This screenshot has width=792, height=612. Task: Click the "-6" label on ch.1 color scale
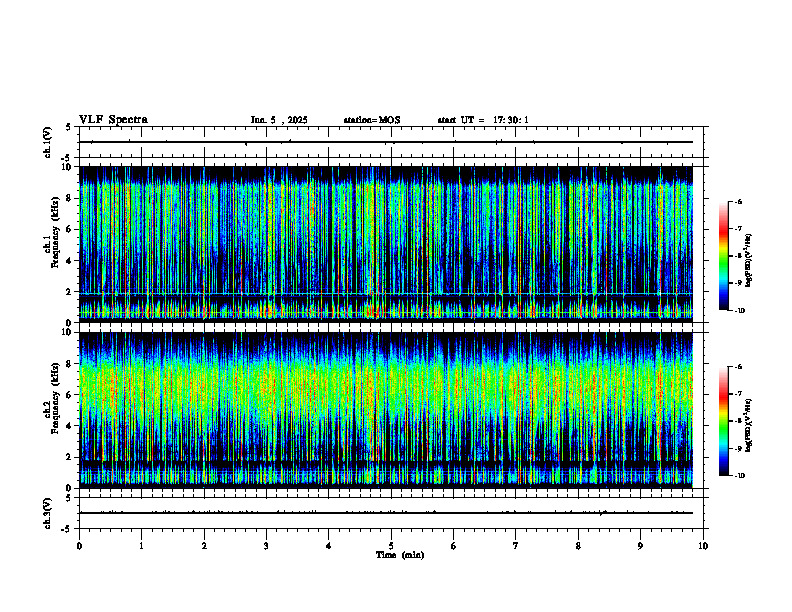coord(738,201)
